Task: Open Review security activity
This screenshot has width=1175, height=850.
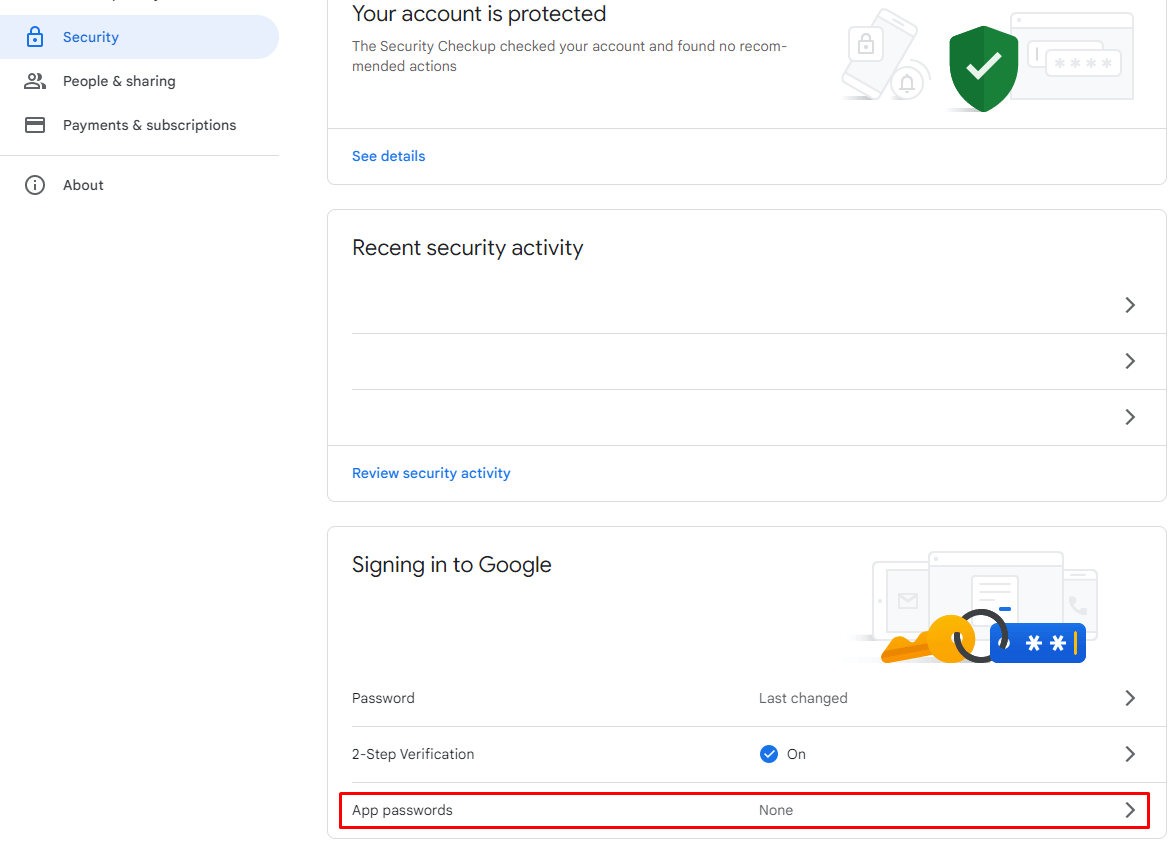Action: coord(431,473)
